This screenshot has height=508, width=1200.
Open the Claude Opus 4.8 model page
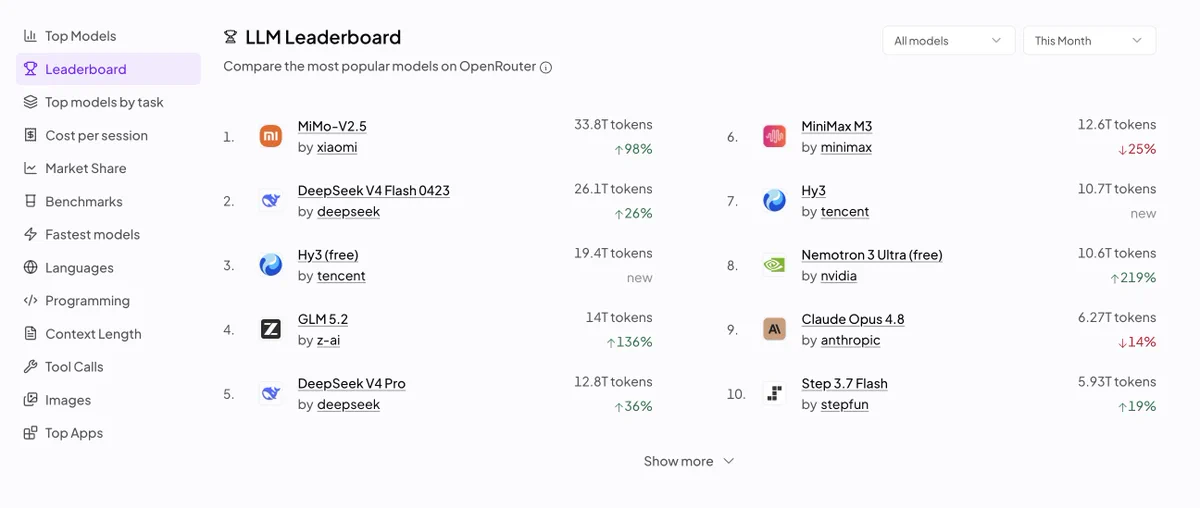tap(853, 319)
